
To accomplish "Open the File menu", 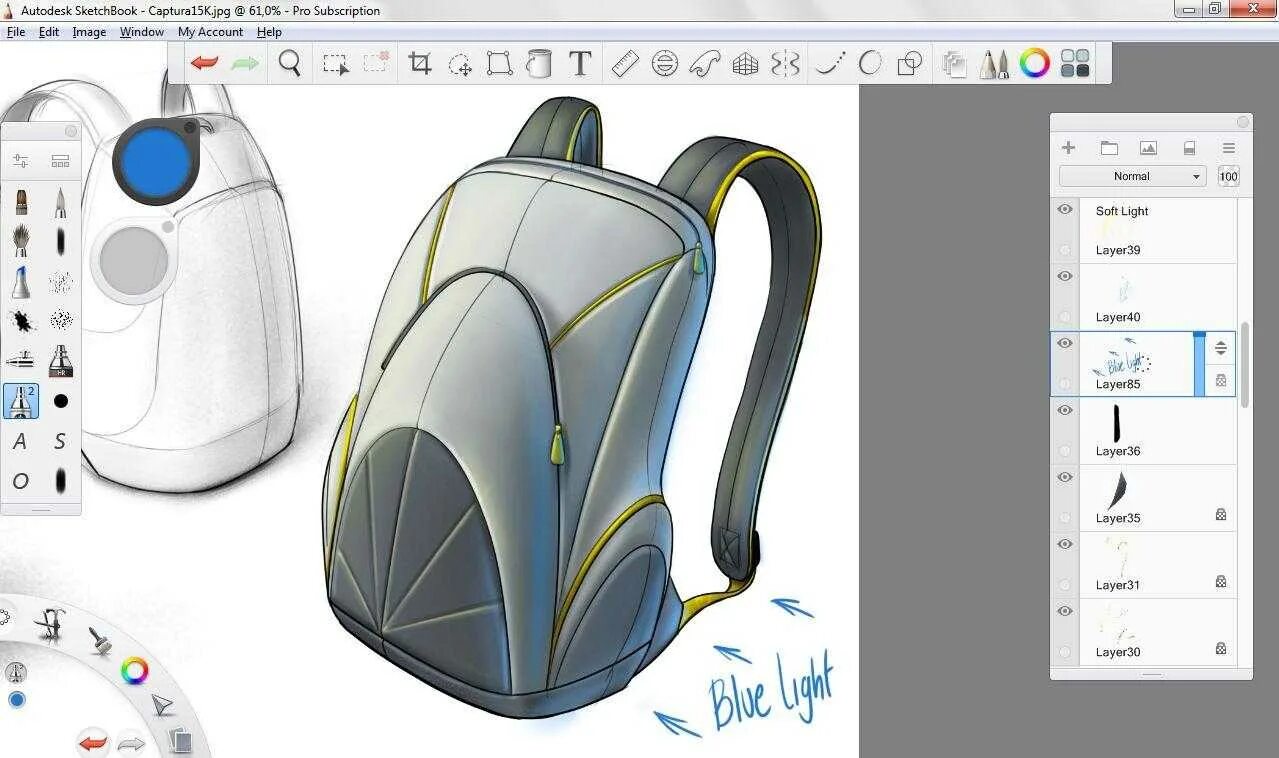I will click(x=16, y=32).
